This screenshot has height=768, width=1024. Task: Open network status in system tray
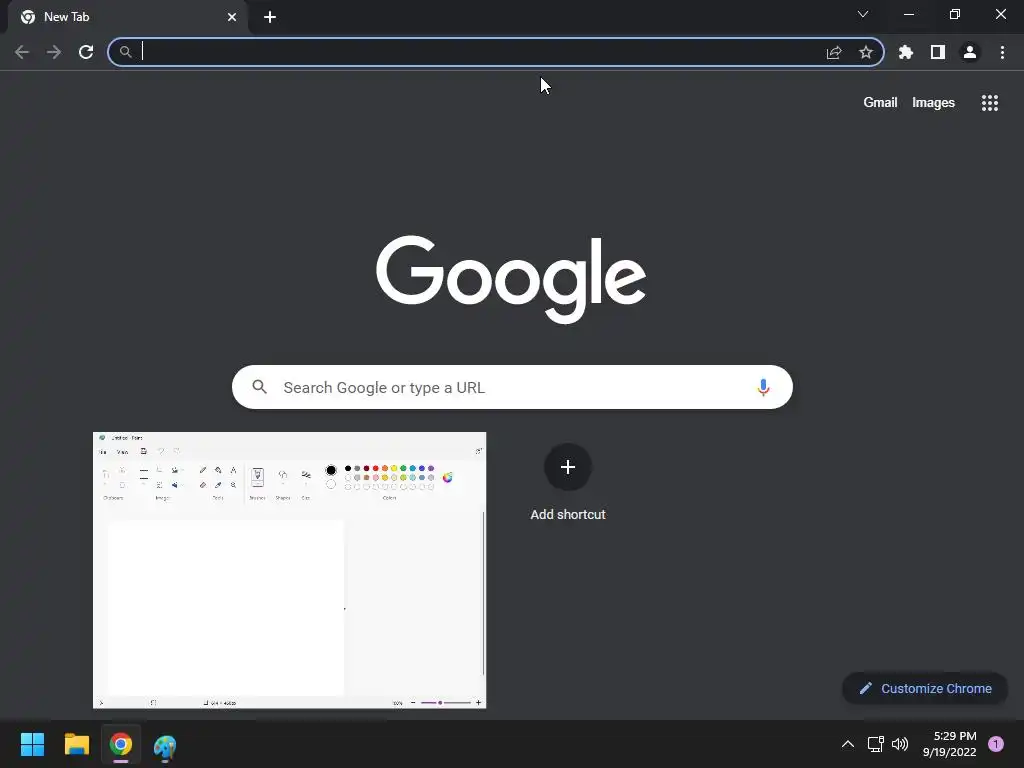(x=875, y=744)
